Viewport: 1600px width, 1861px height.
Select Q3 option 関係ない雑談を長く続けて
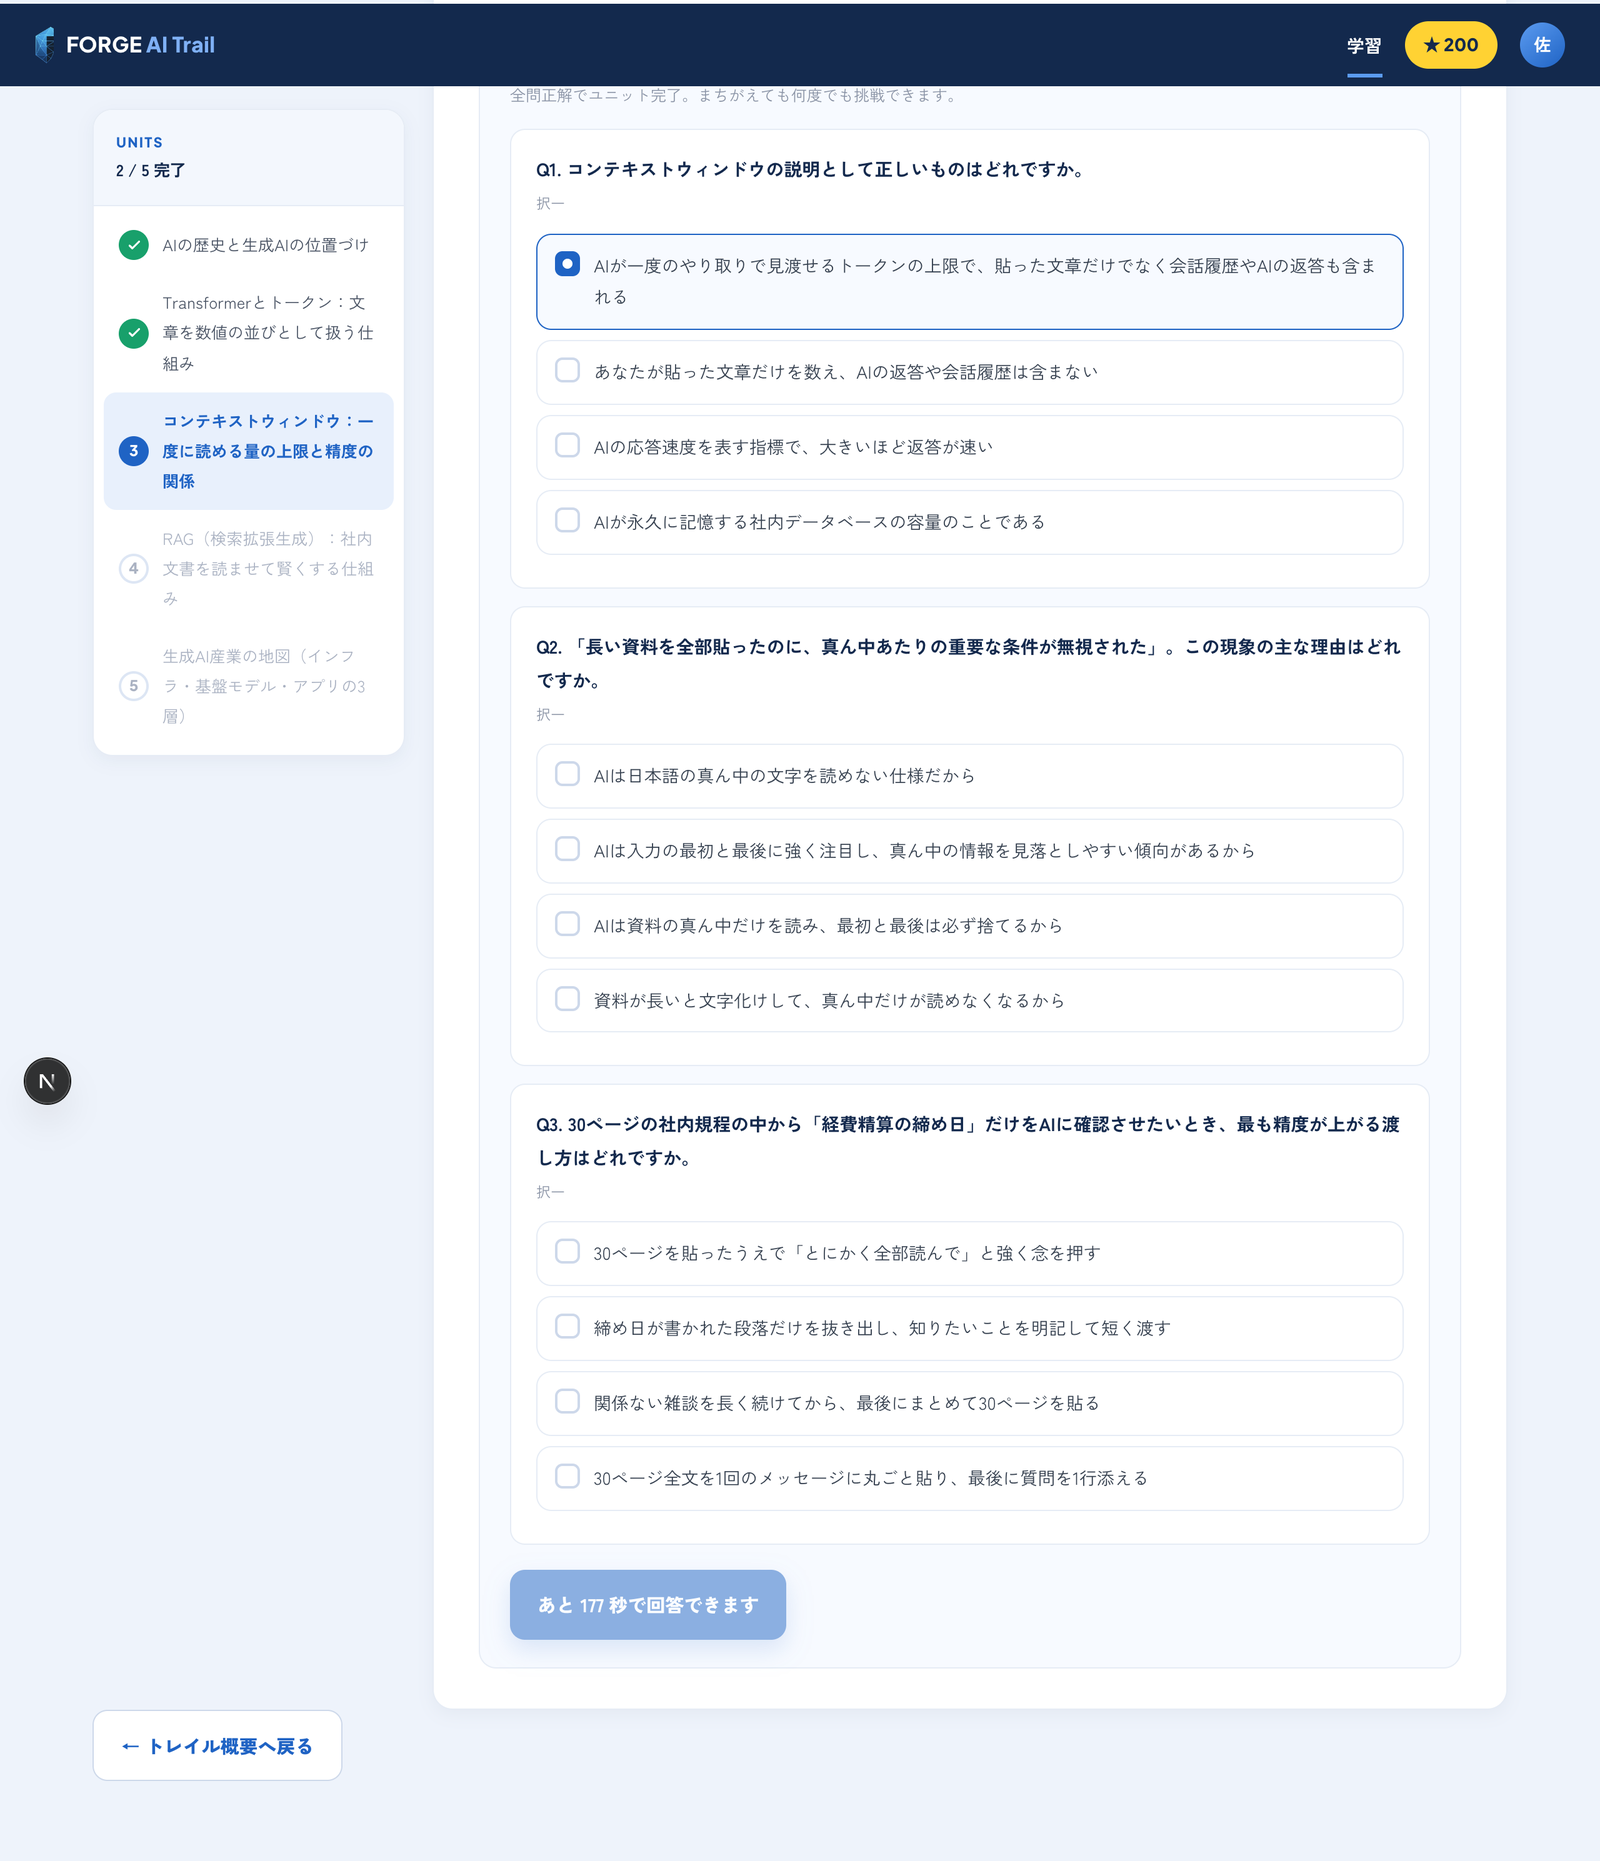pos(969,1403)
